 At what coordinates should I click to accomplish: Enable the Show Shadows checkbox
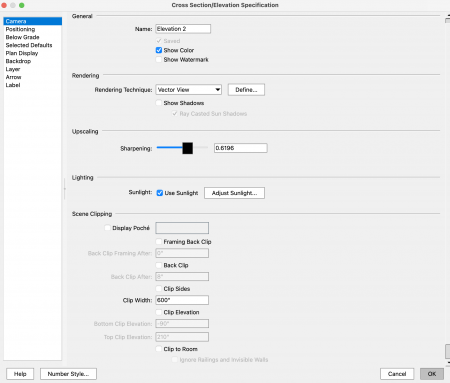pos(159,103)
